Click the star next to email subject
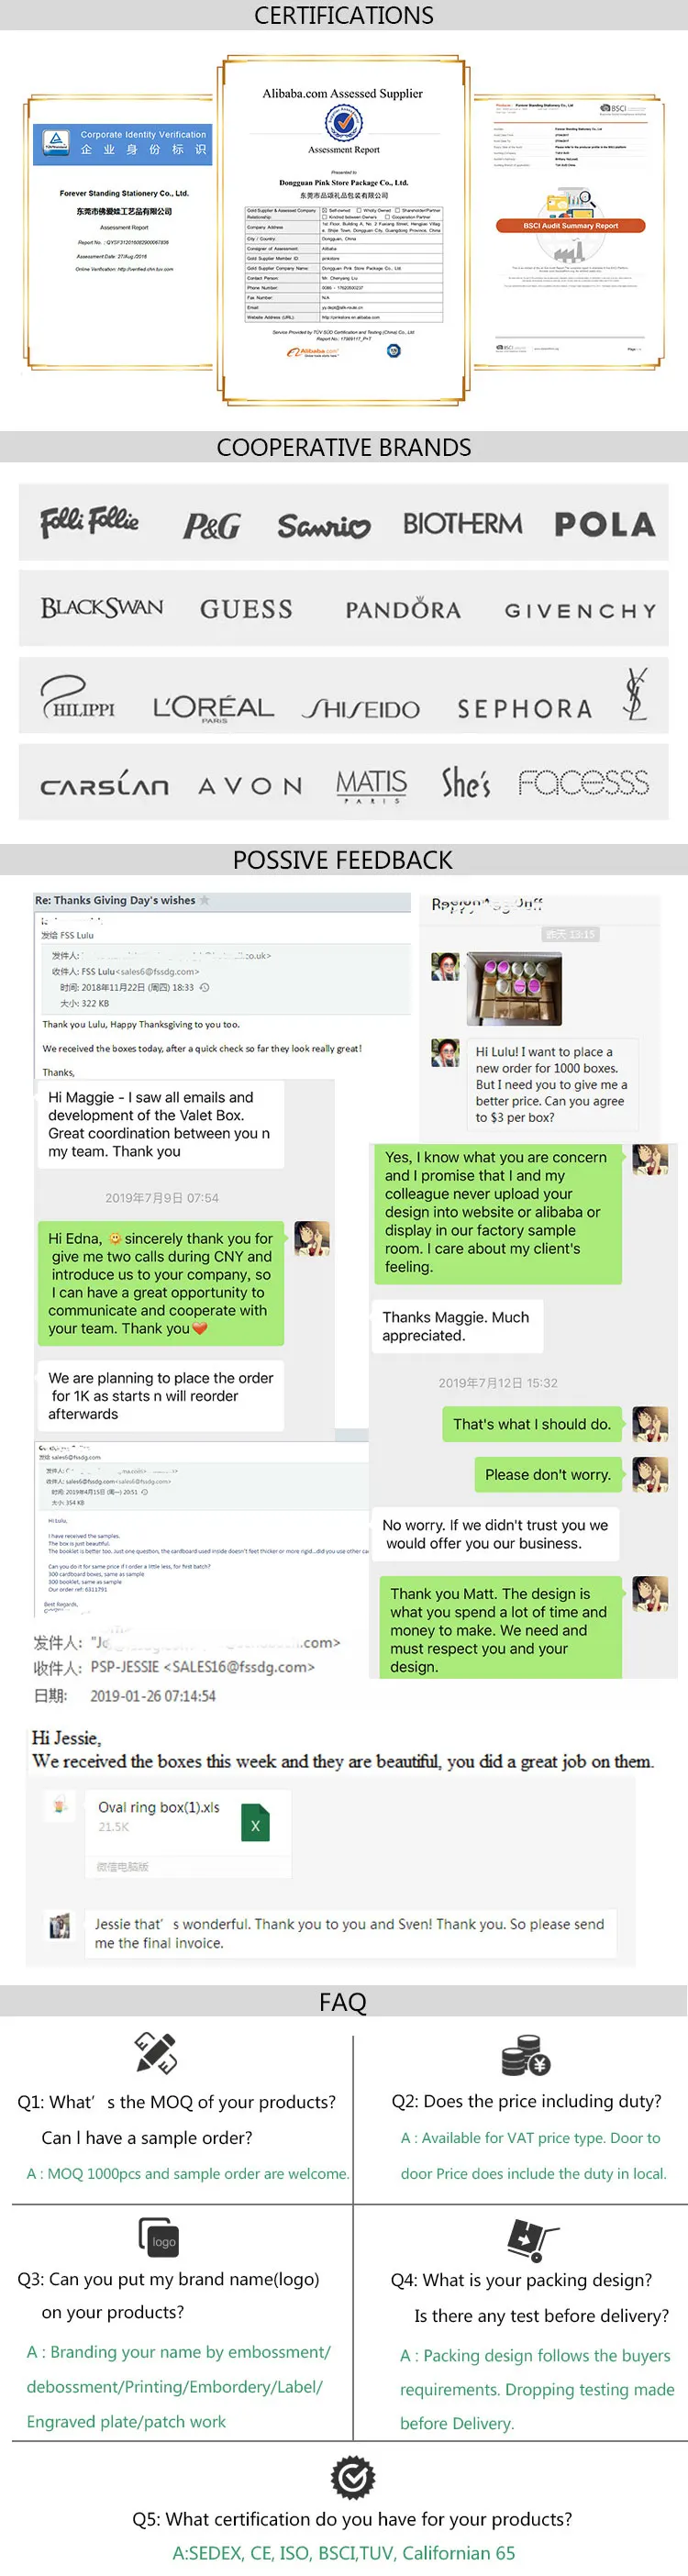Viewport: 688px width, 2576px height. pyautogui.click(x=205, y=900)
